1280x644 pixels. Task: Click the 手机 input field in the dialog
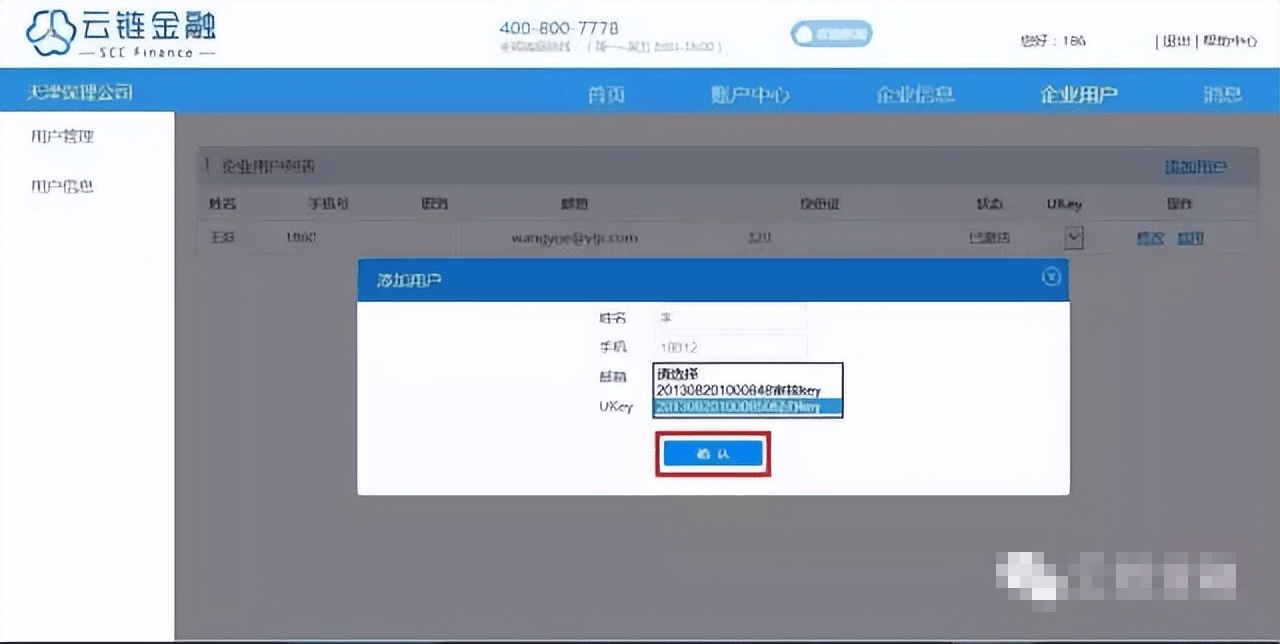click(730, 348)
